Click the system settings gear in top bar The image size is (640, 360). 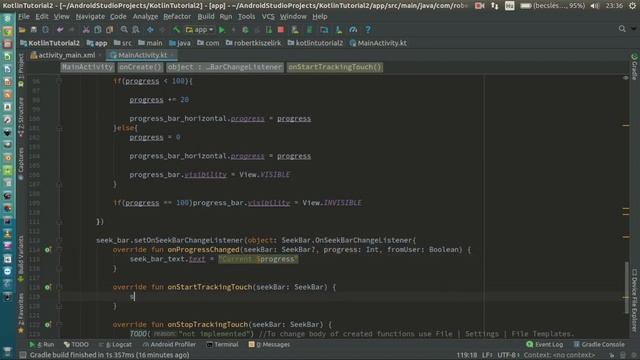pos(632,6)
